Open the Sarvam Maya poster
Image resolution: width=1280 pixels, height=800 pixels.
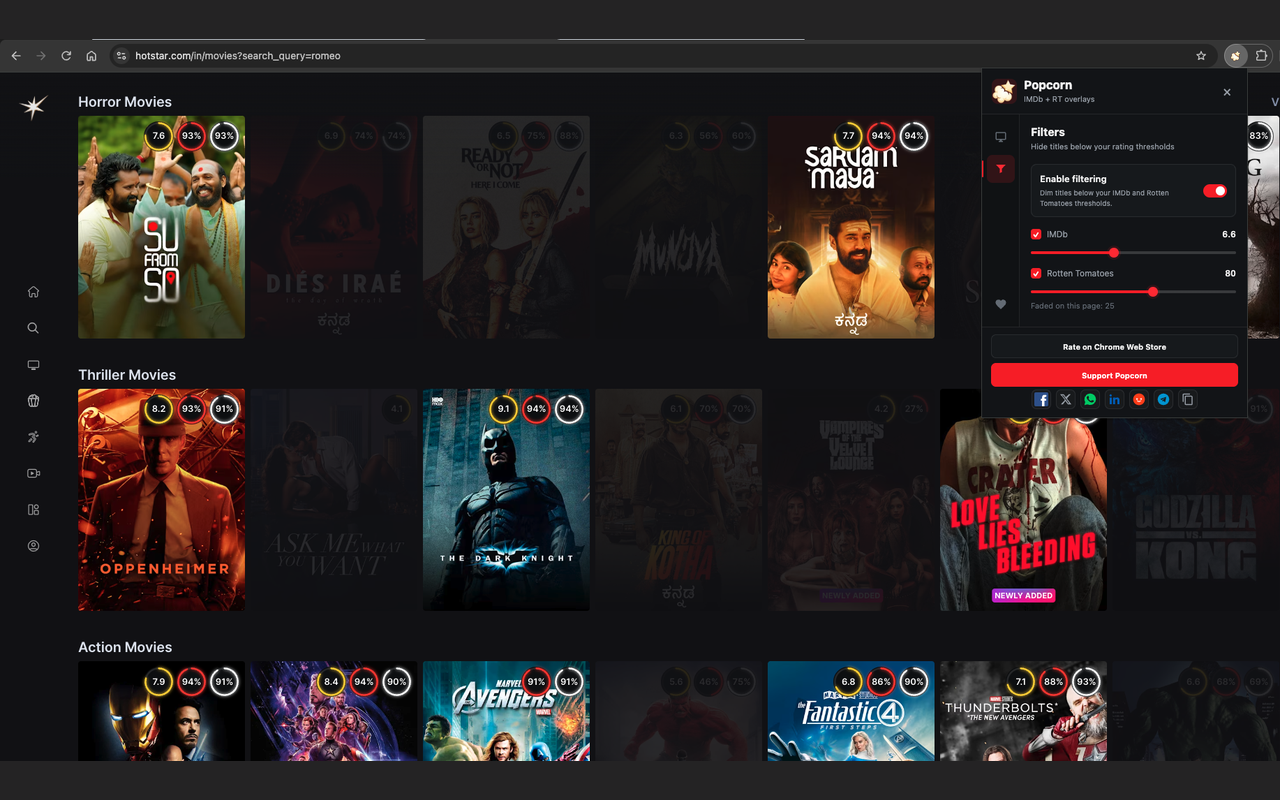coord(851,227)
